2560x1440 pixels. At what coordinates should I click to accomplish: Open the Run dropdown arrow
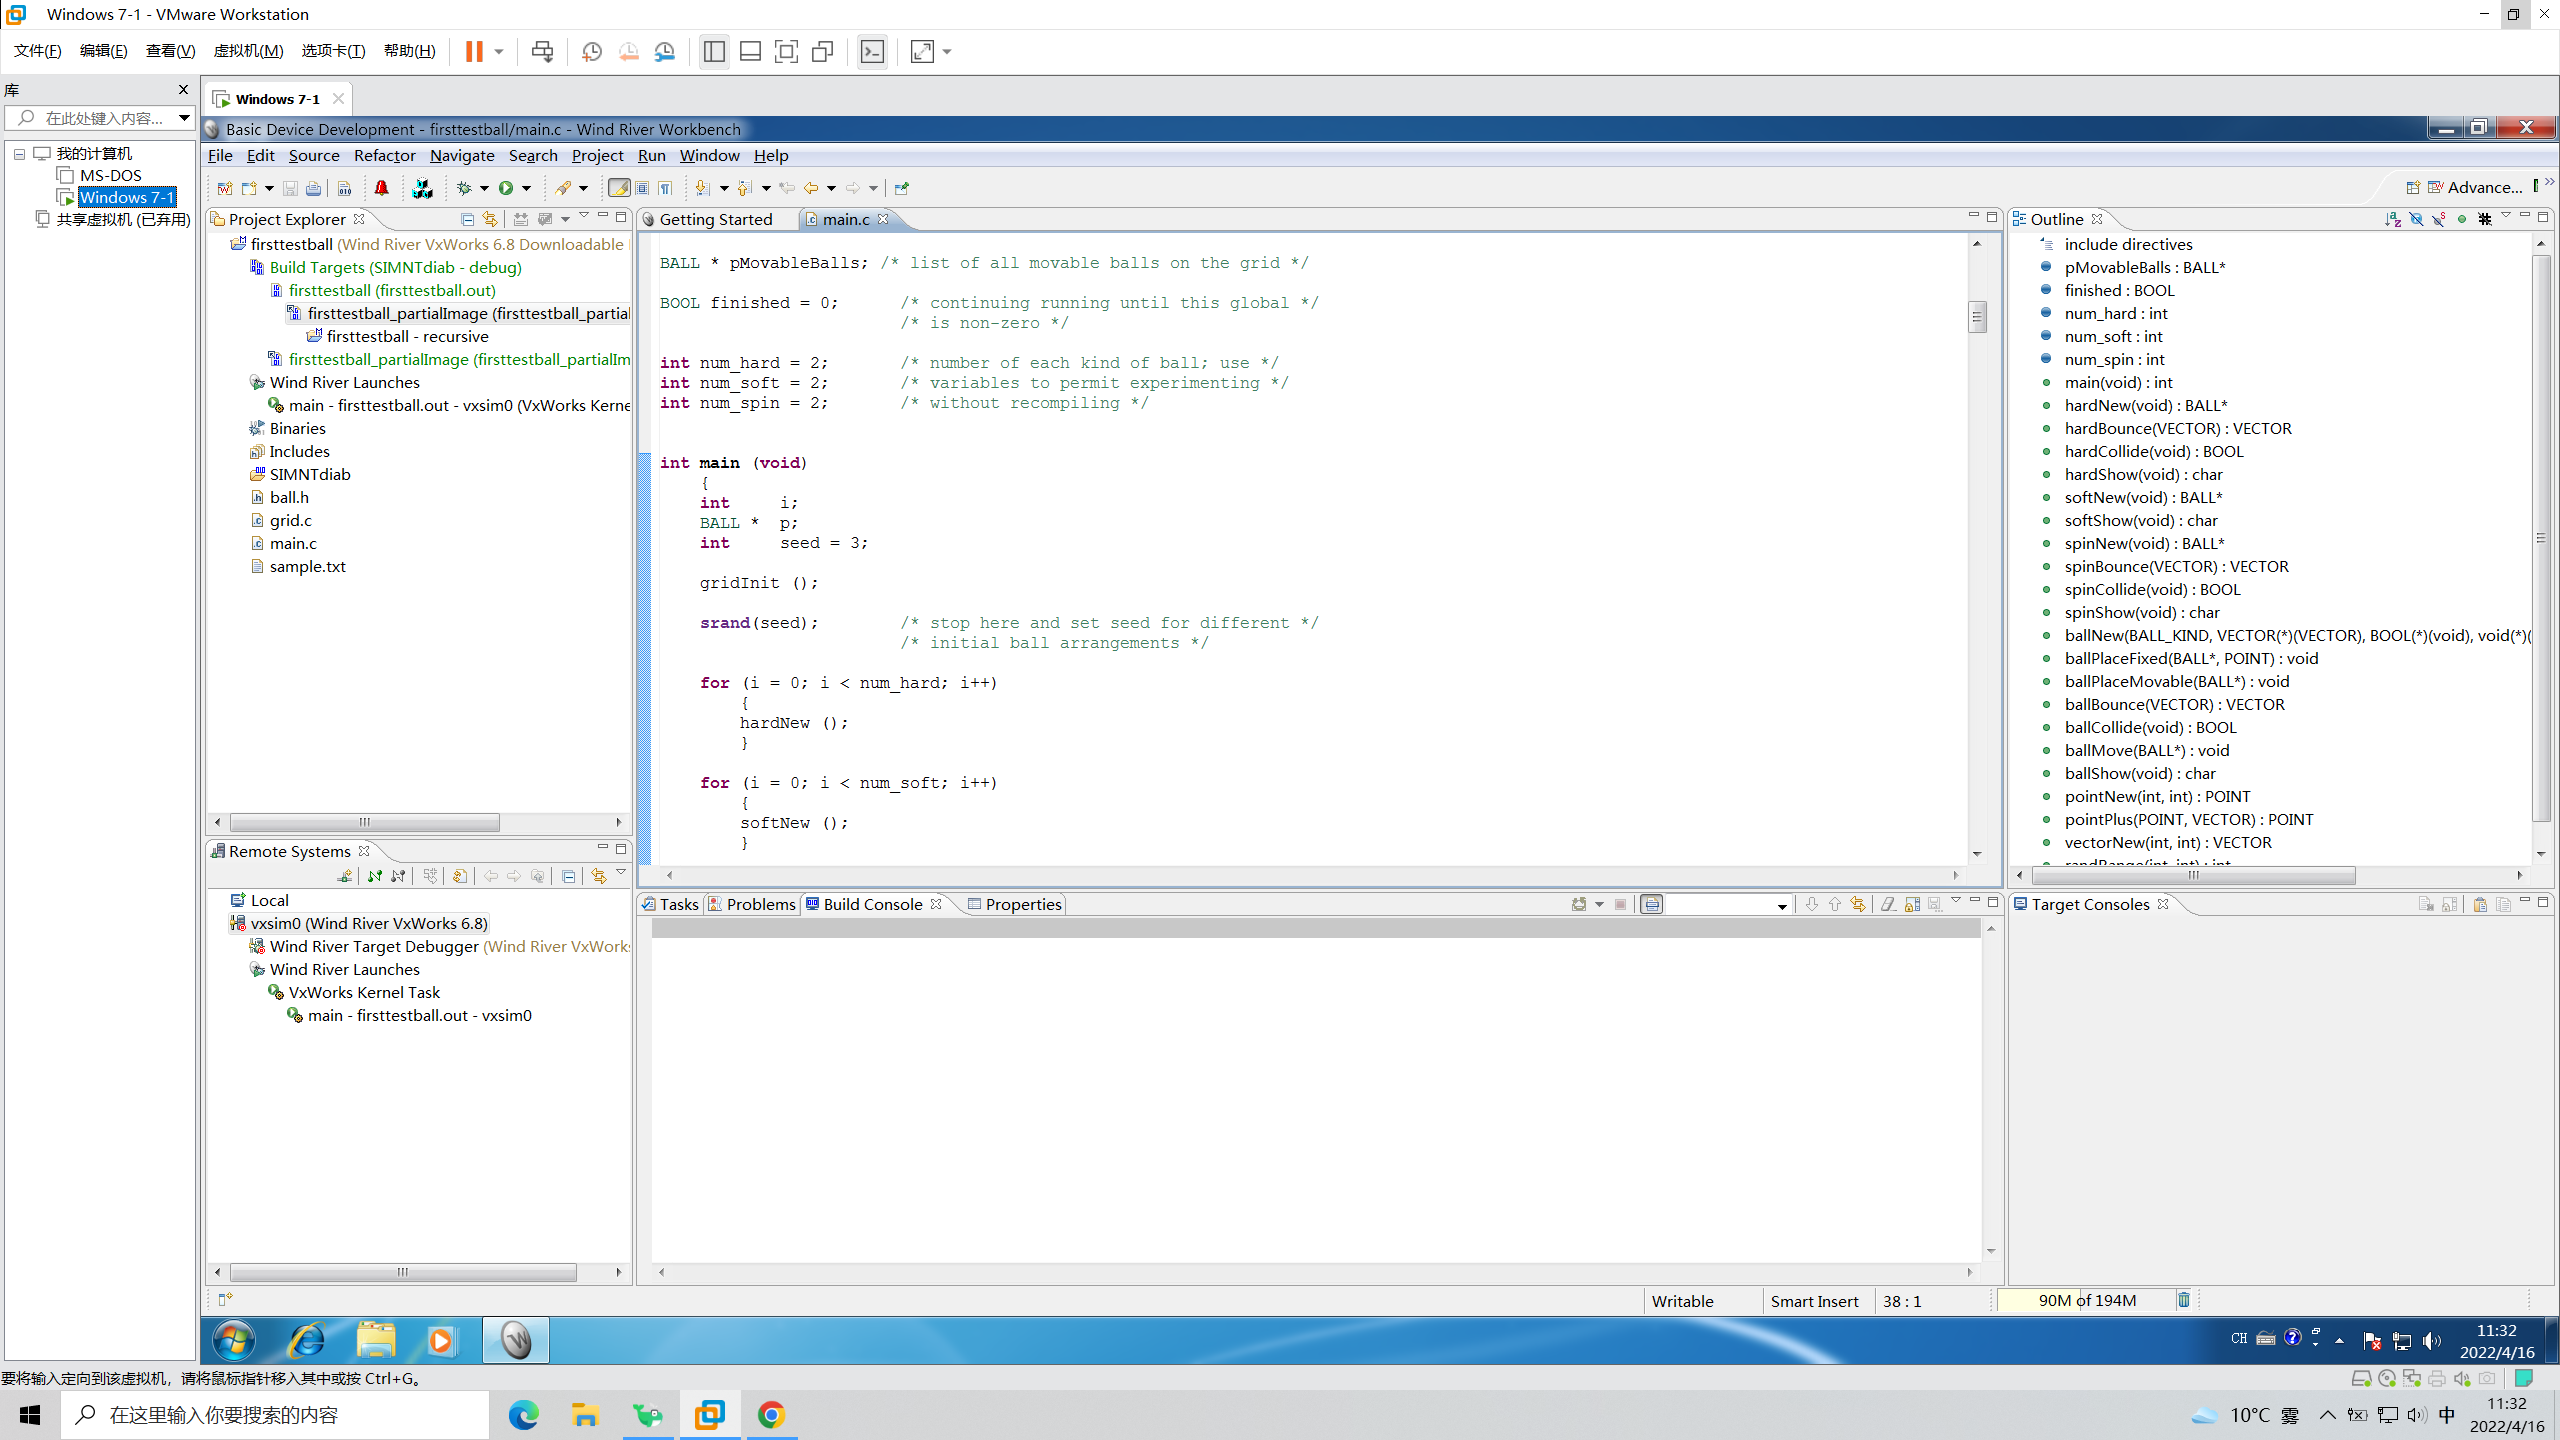(x=527, y=188)
